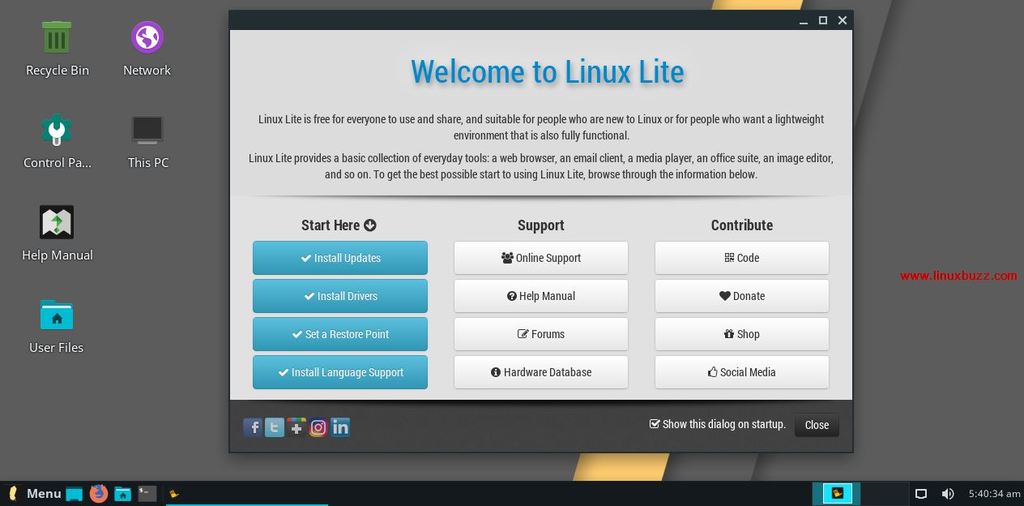Click the show desktop icon next to Menu
Screen dimensions: 1024x506
tap(74, 494)
